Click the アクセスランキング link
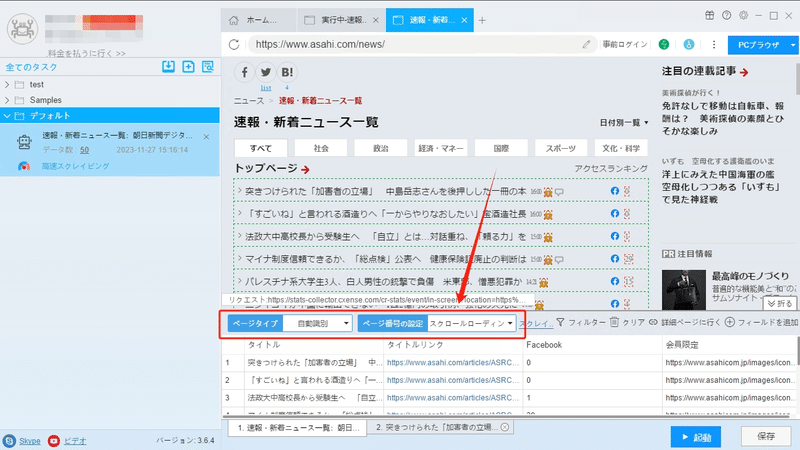The width and height of the screenshot is (800, 450). pyautogui.click(x=611, y=168)
